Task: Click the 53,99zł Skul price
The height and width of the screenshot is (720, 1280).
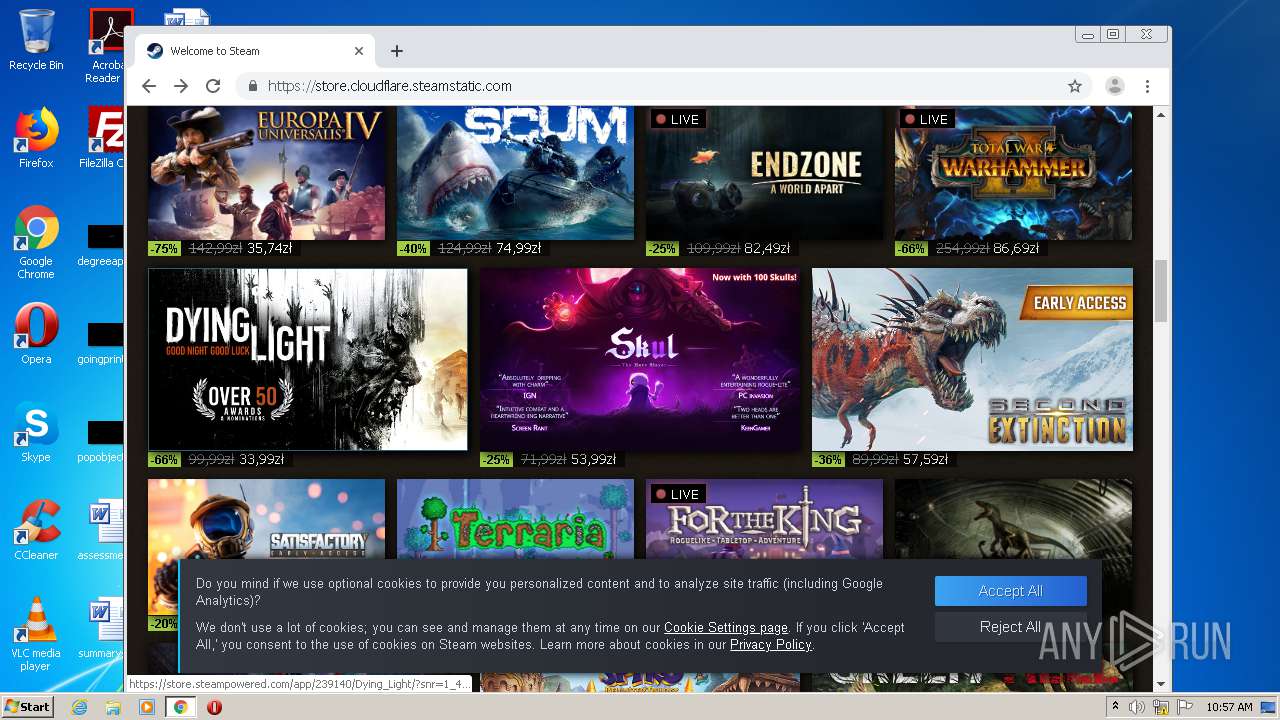Action: tap(593, 460)
